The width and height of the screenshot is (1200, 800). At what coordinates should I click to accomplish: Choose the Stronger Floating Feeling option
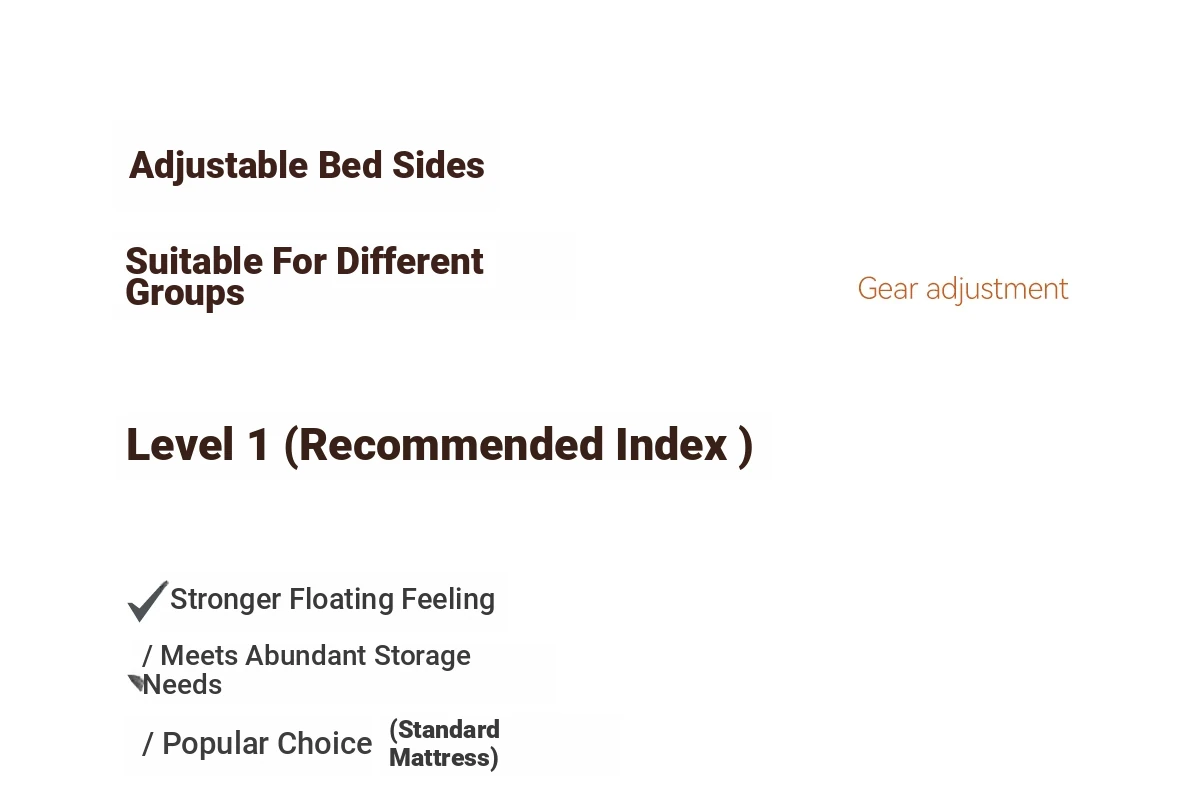click(x=332, y=599)
